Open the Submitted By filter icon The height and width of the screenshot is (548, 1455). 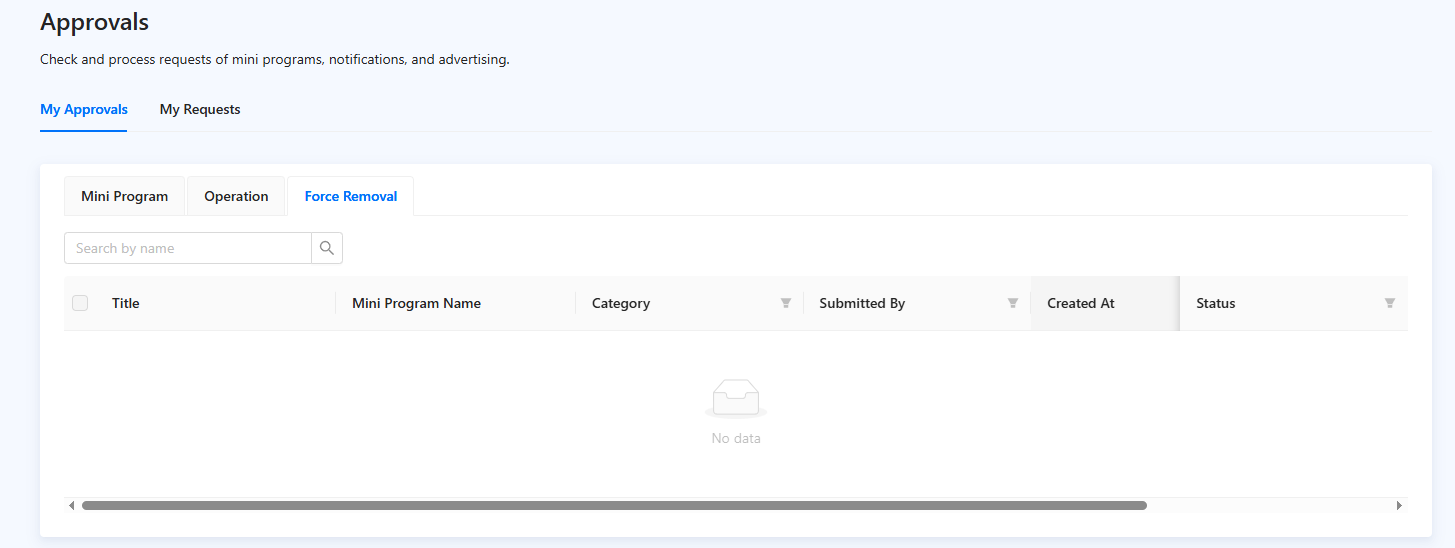click(1013, 303)
